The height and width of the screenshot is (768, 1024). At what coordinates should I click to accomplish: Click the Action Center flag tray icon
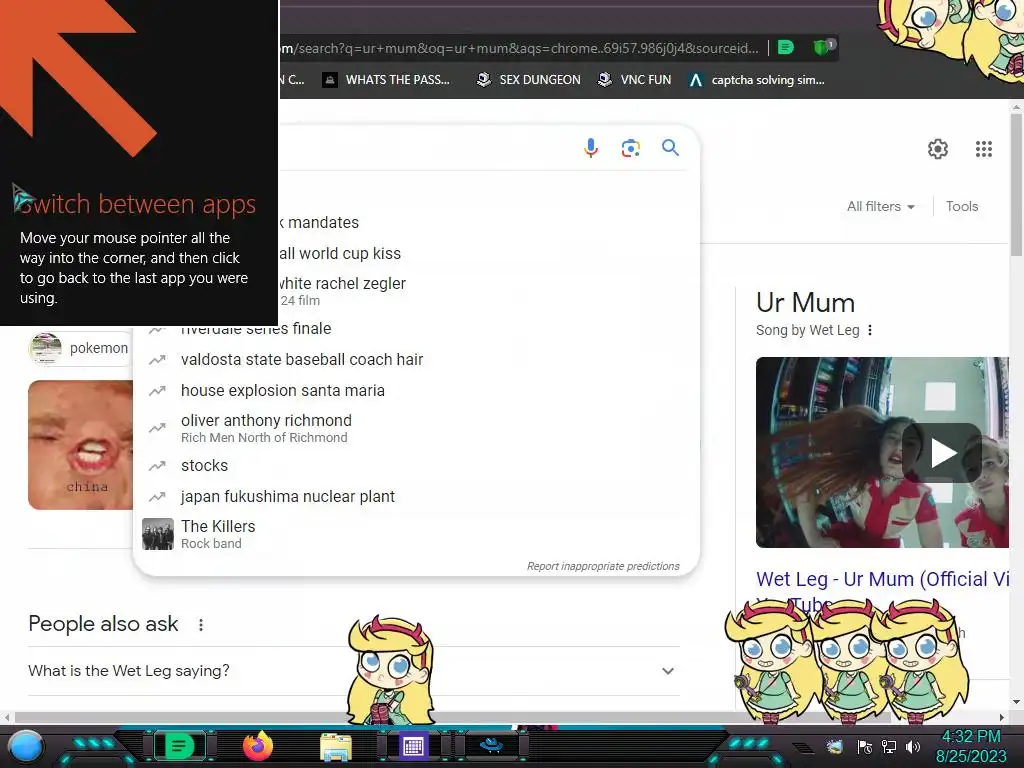pos(865,747)
